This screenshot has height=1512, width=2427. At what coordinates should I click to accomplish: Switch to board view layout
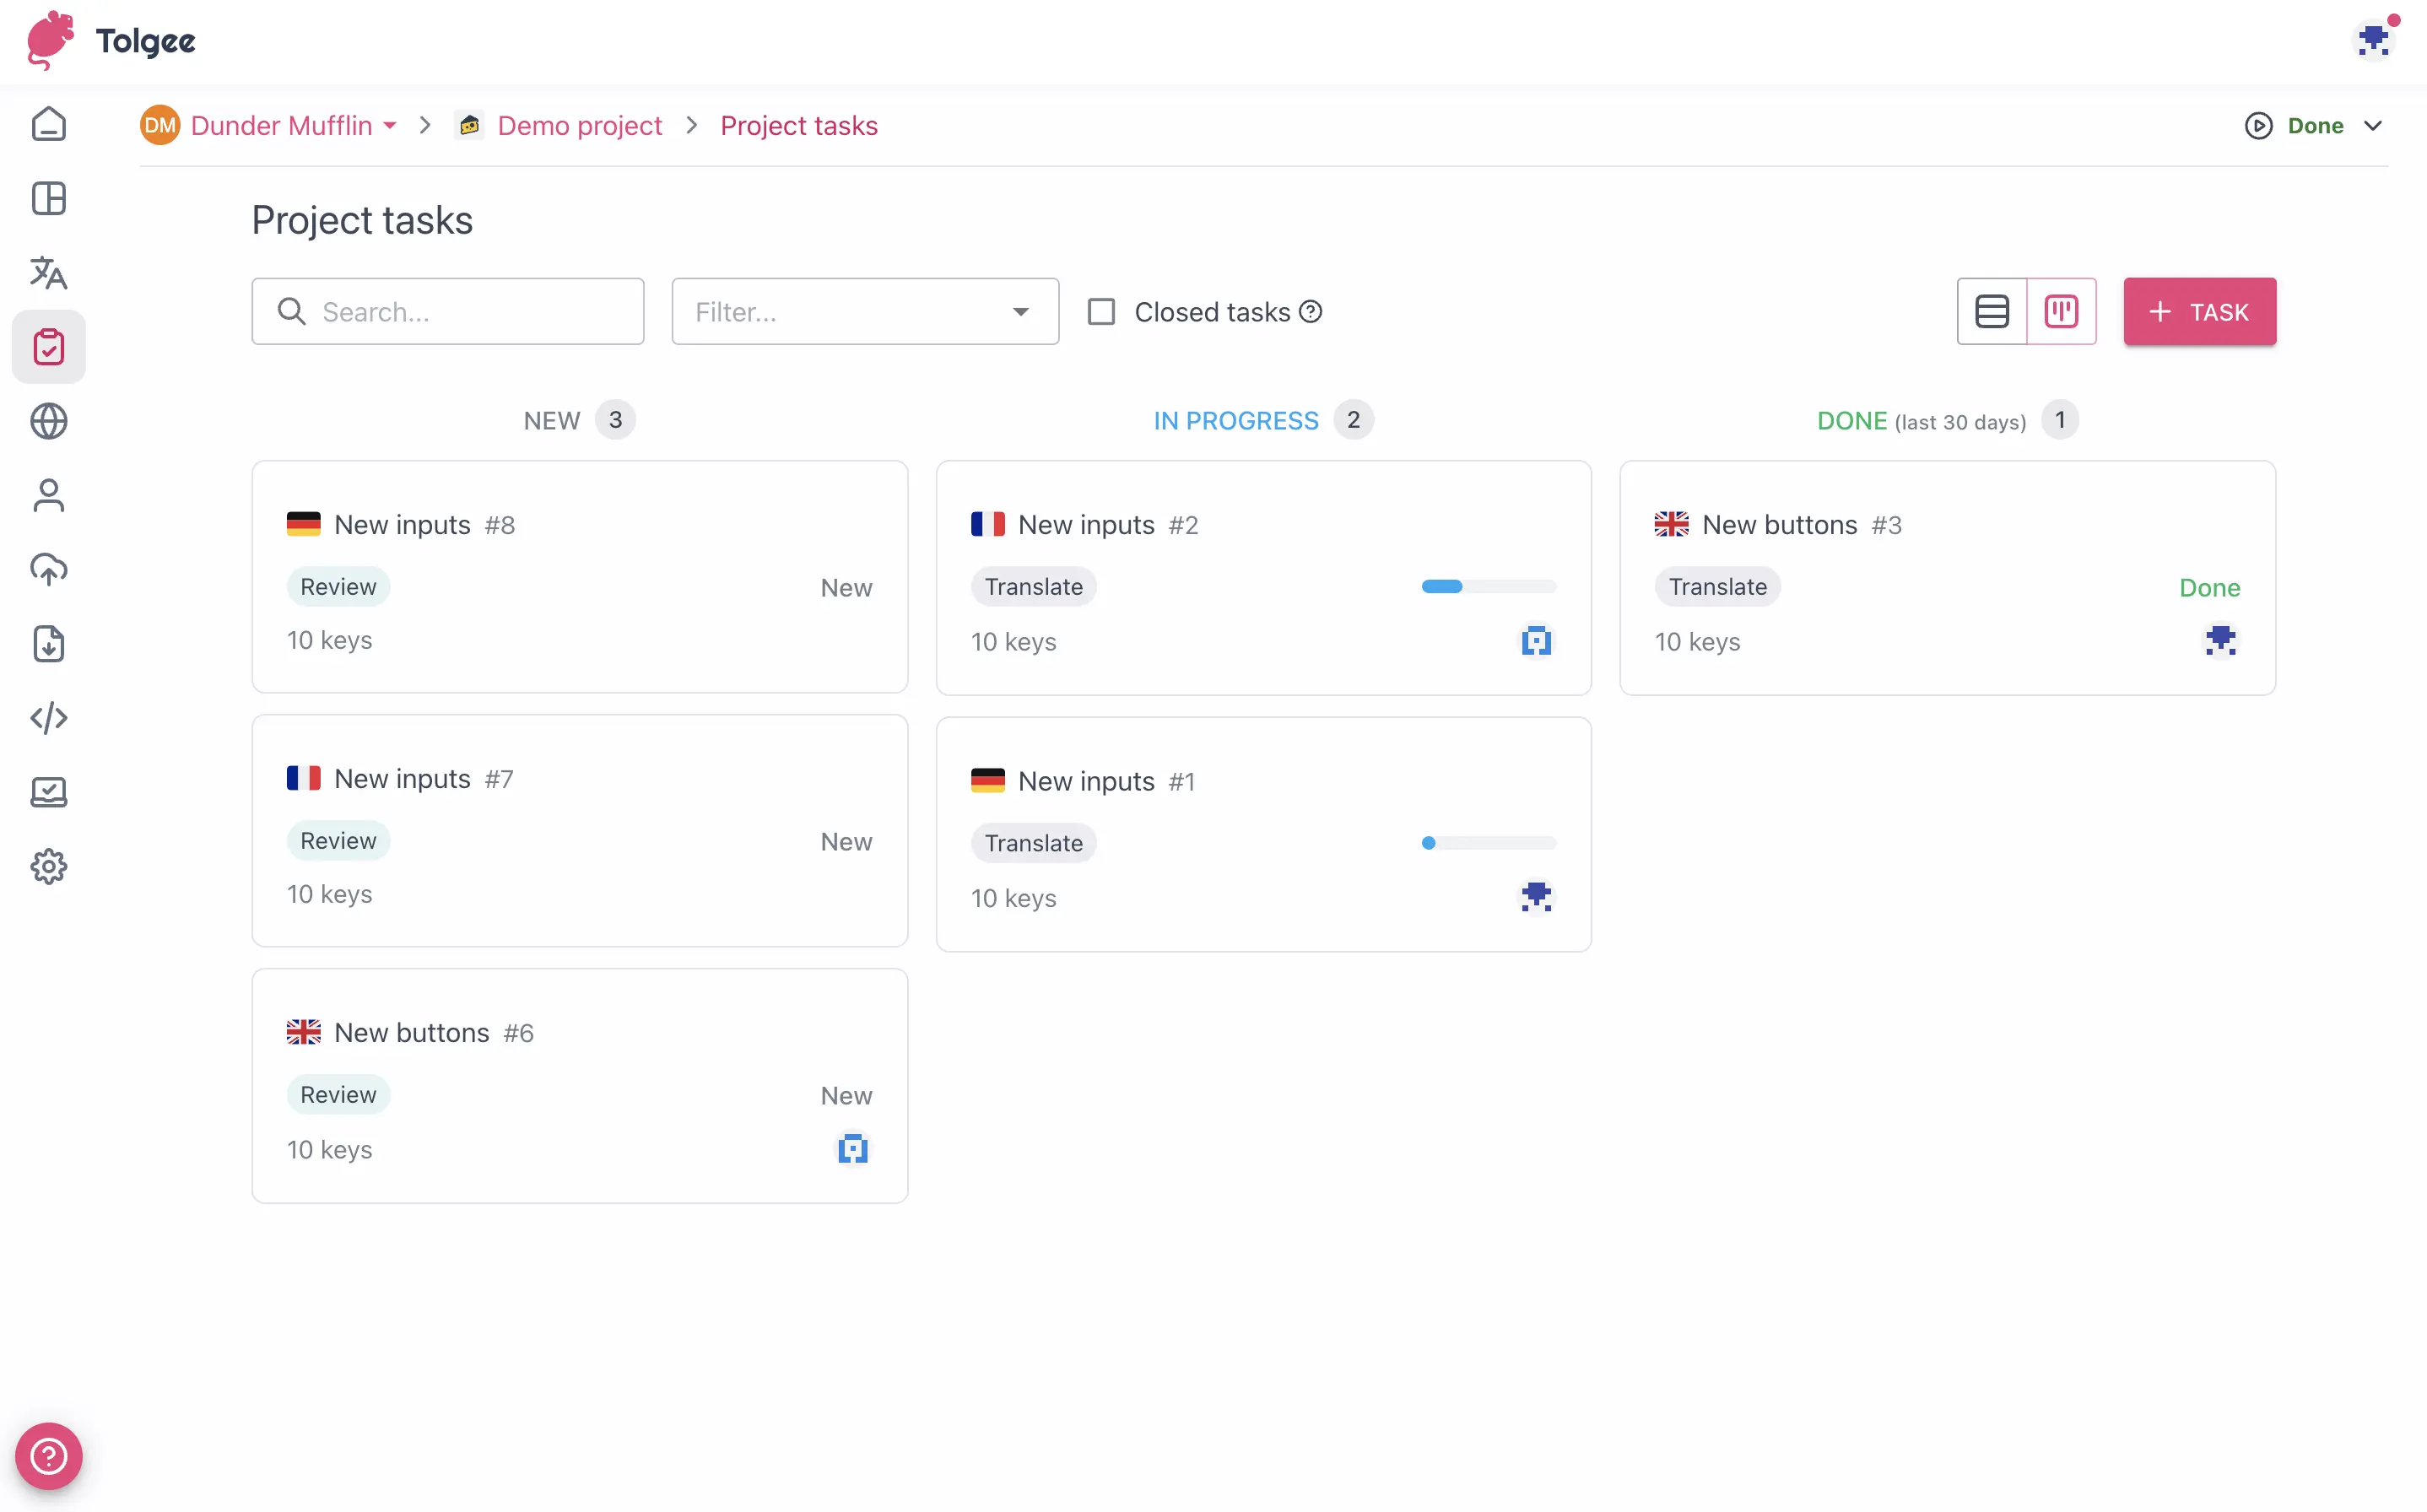click(x=2060, y=312)
